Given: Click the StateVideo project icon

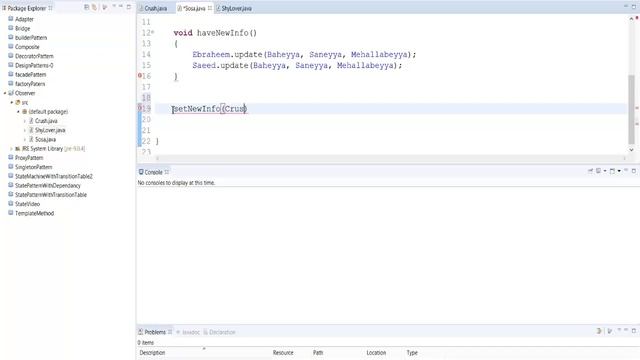Looking at the screenshot, I should (x=11, y=204).
